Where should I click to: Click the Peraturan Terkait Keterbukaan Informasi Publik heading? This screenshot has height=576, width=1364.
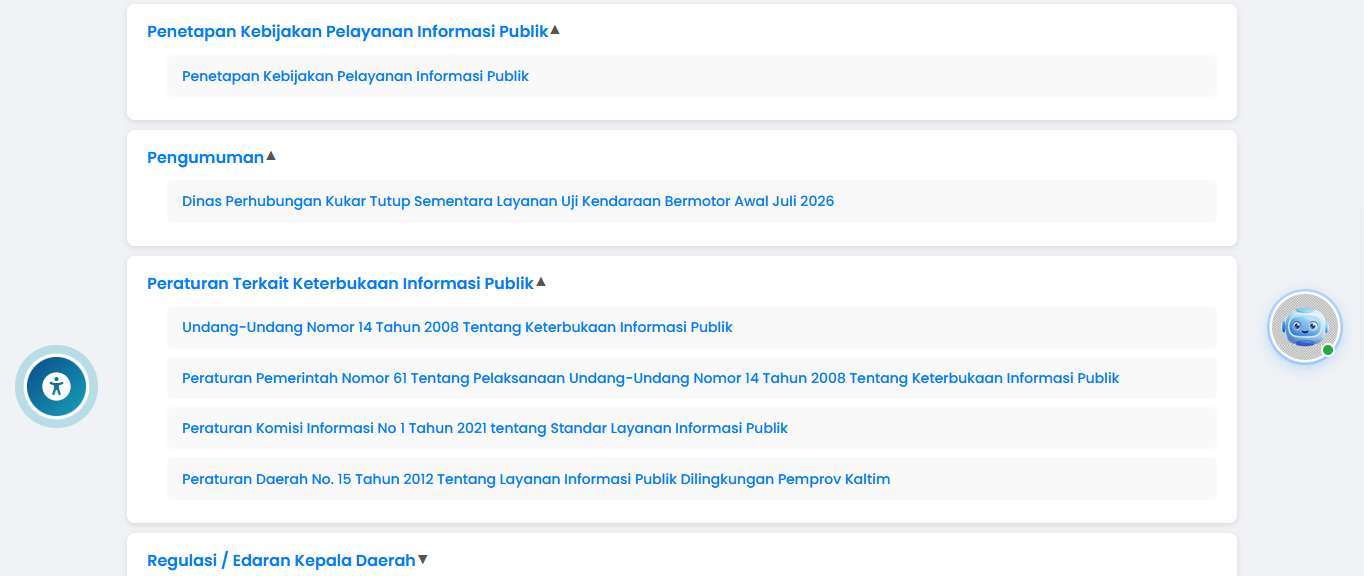[x=340, y=283]
